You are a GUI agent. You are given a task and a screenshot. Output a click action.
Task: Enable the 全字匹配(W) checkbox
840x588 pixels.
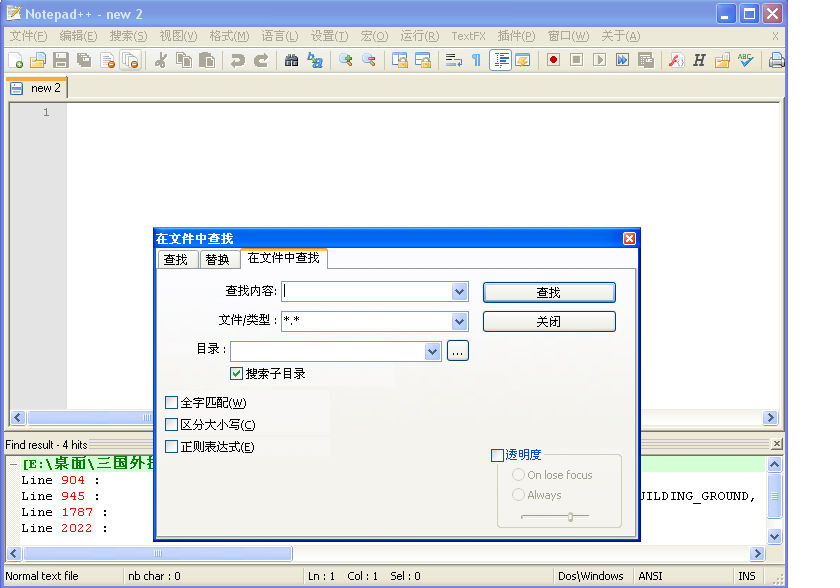[x=171, y=402]
